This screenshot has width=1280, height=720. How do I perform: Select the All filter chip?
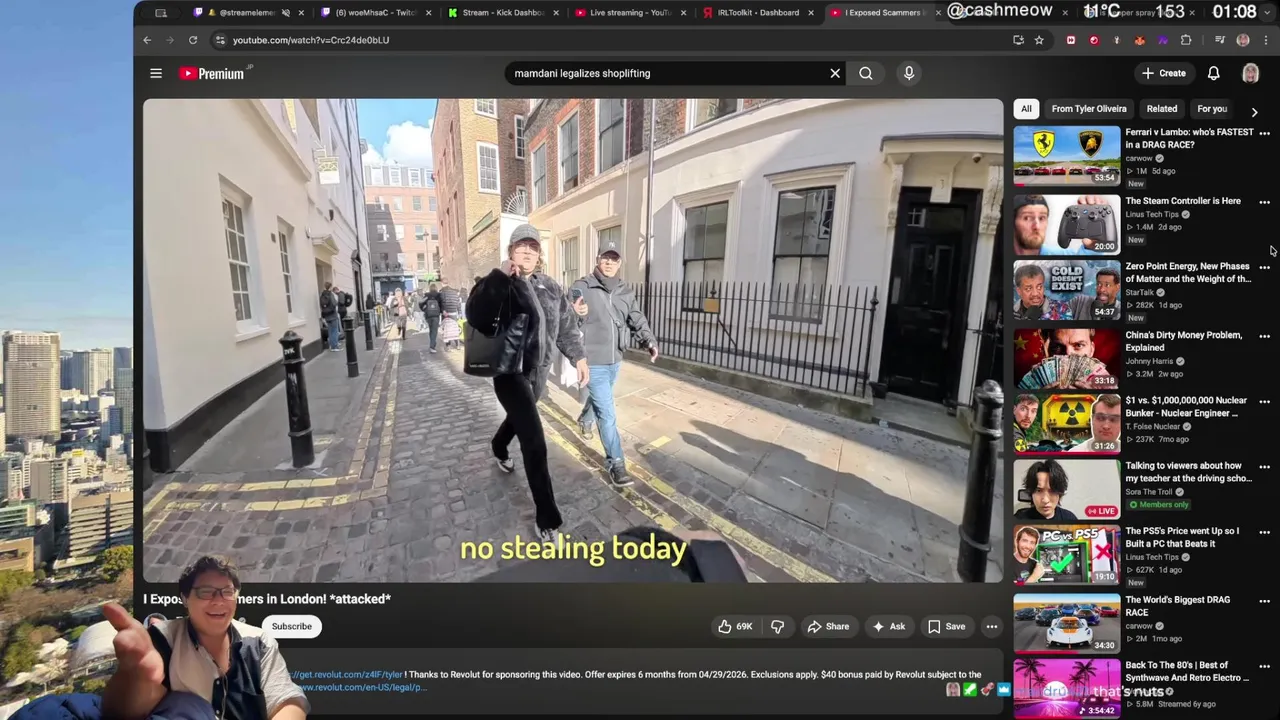point(1026,109)
